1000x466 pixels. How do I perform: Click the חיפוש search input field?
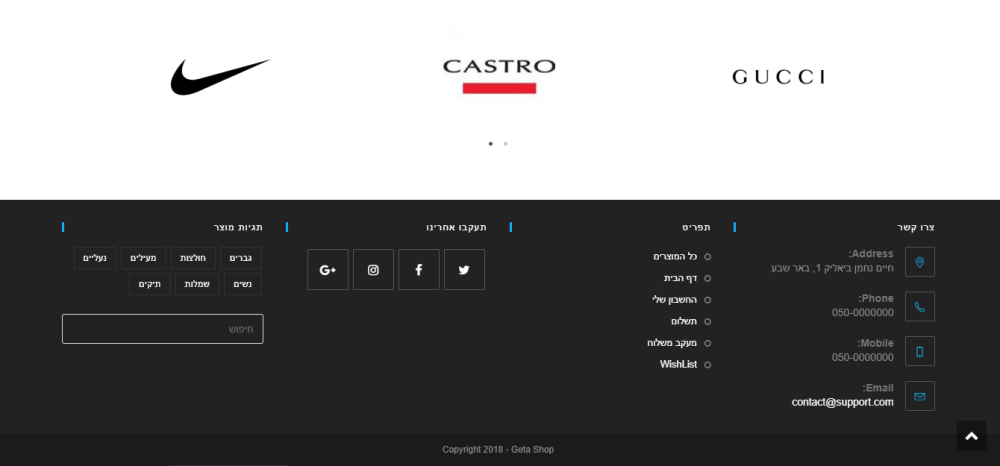163,329
